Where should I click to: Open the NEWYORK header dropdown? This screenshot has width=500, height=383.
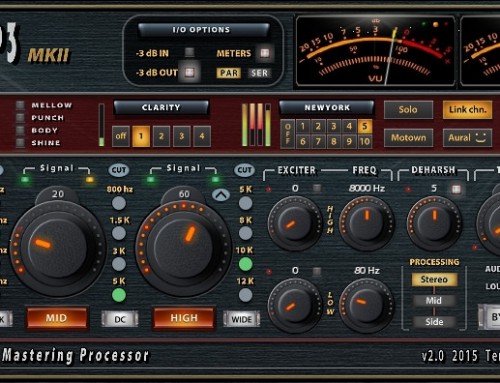(327, 107)
